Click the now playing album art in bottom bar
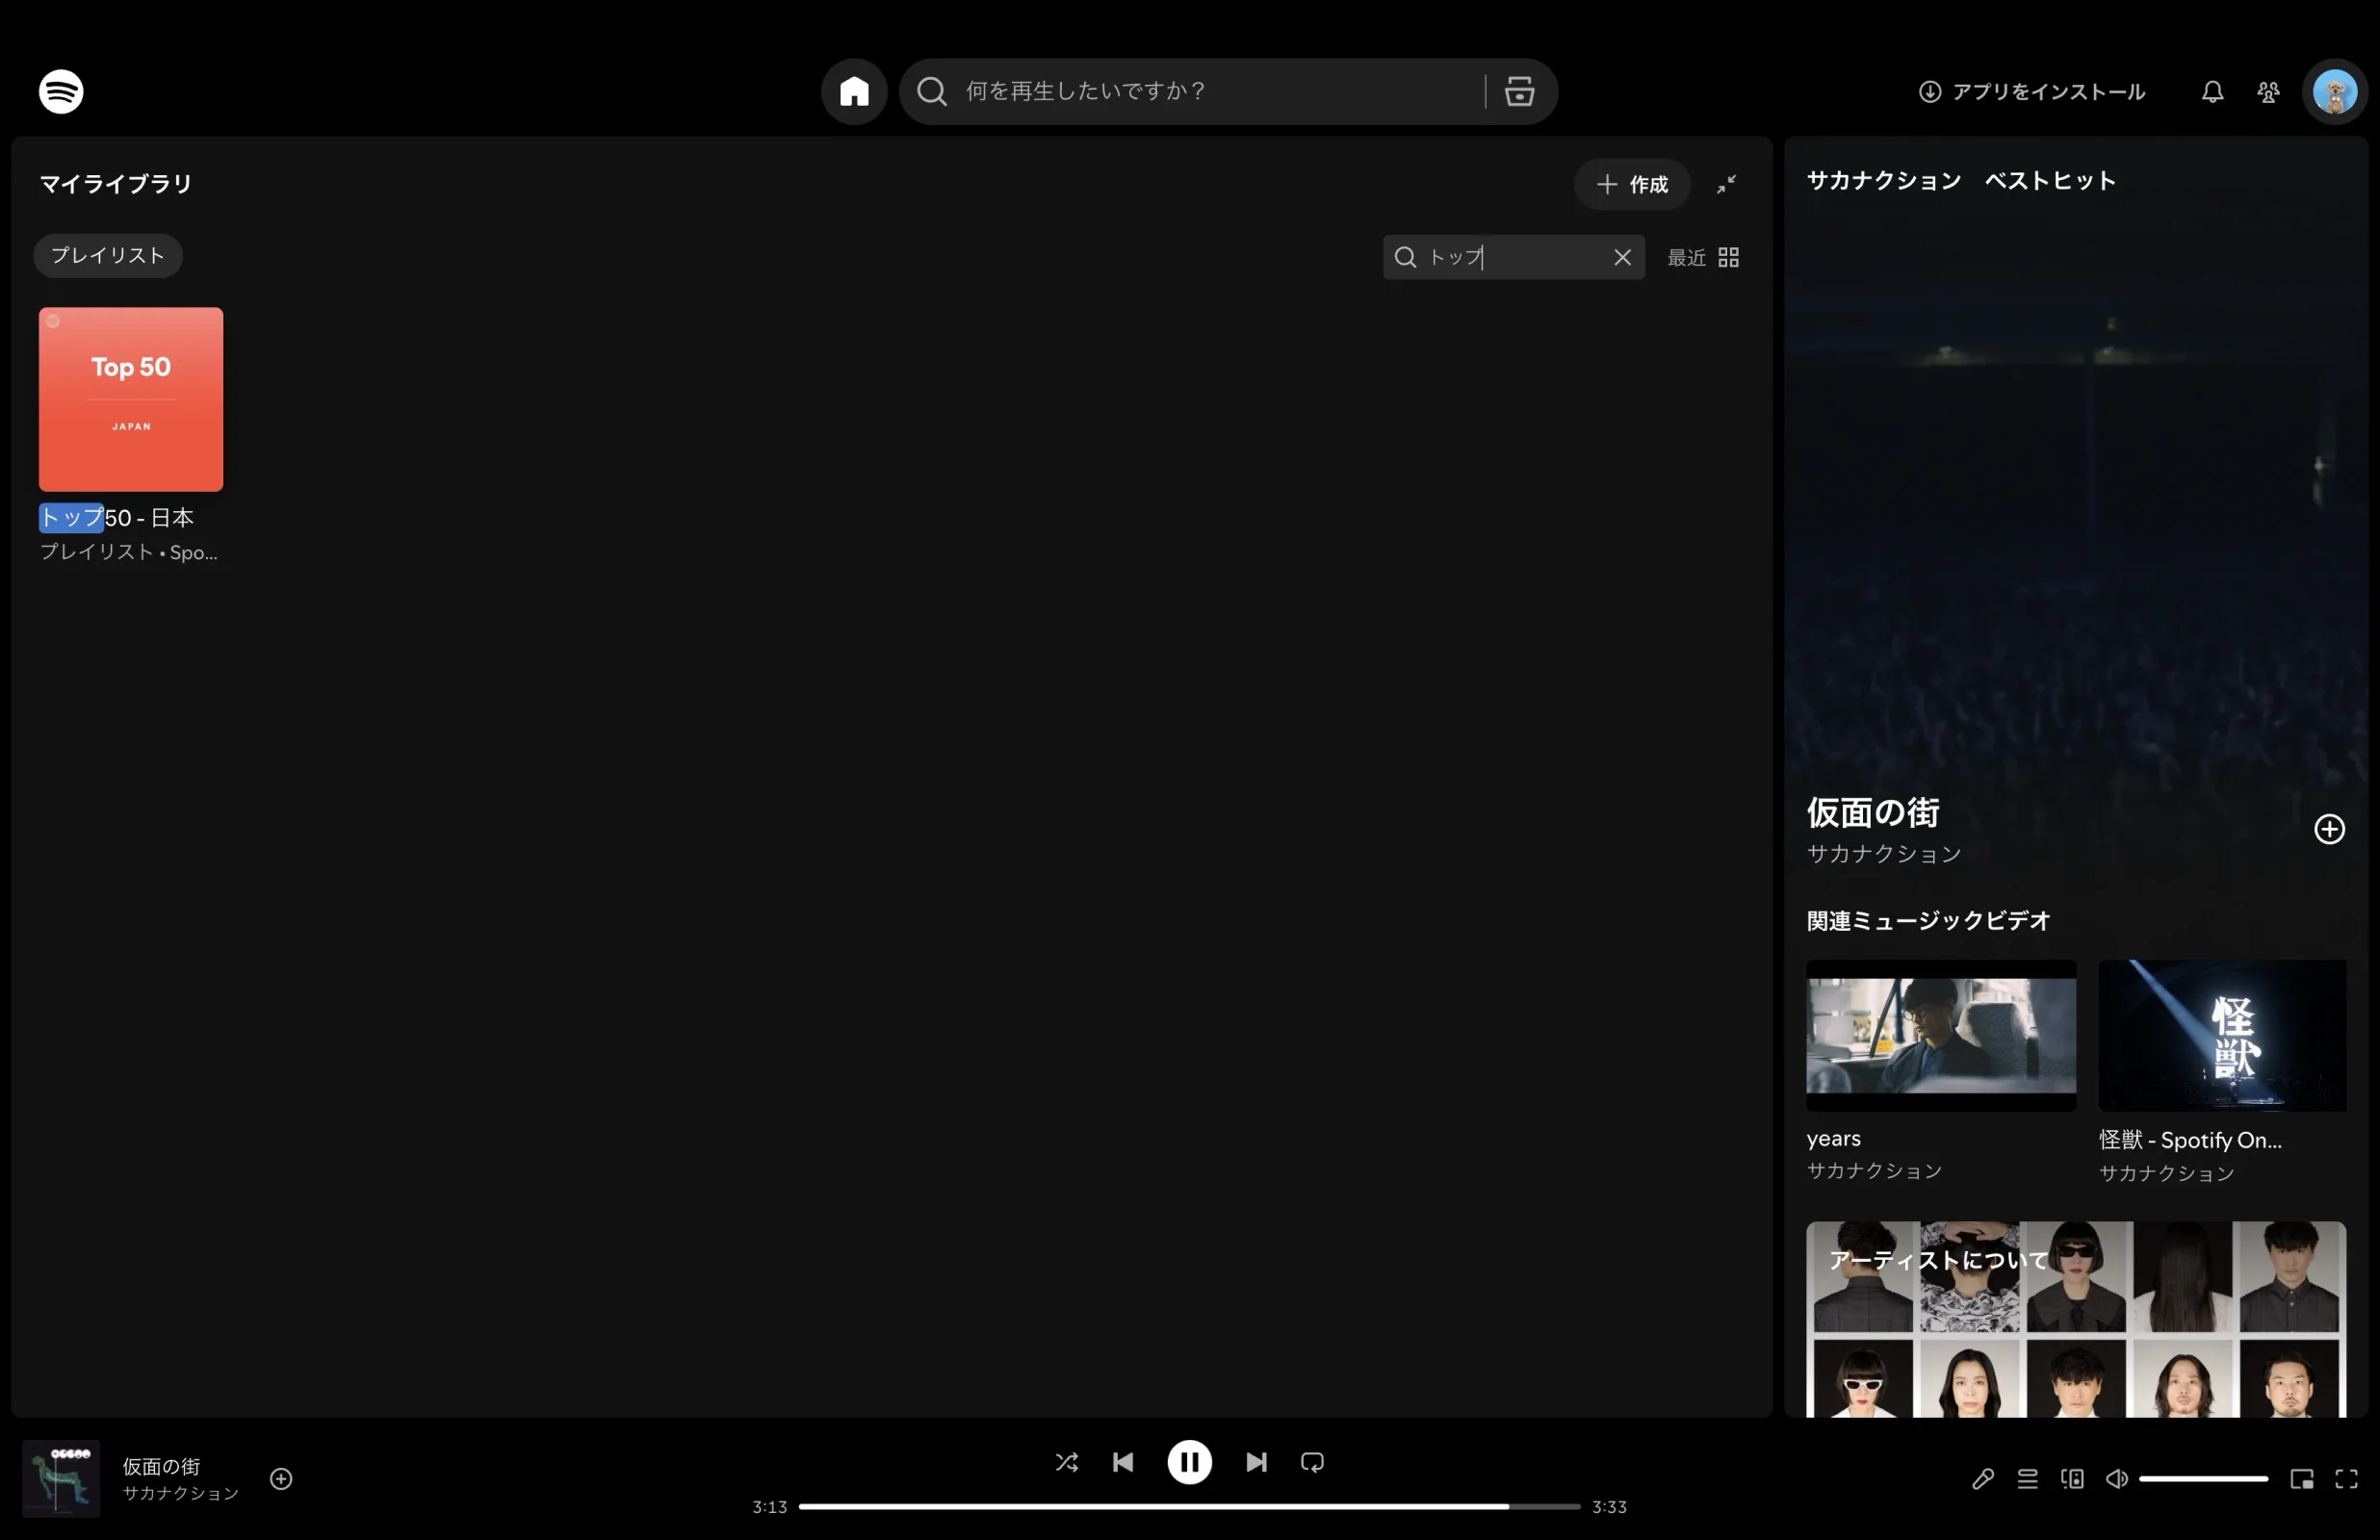 click(61, 1478)
